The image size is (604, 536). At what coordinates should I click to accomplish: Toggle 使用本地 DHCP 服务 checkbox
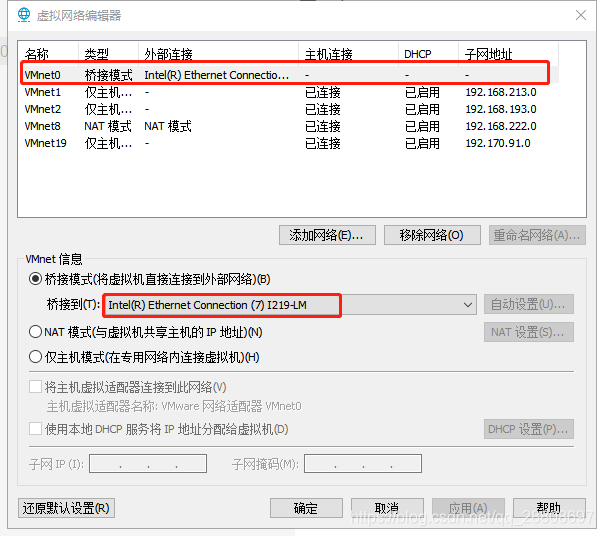pyautogui.click(x=35, y=428)
